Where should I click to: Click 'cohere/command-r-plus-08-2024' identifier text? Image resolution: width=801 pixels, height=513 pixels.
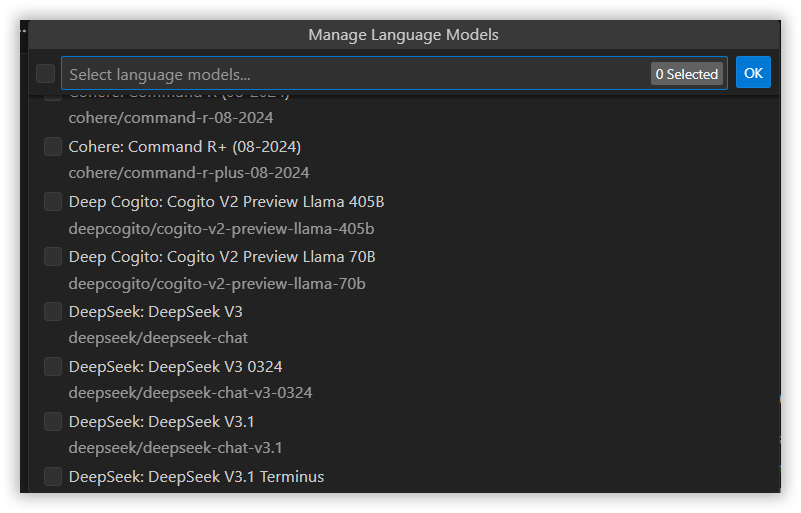click(x=189, y=173)
